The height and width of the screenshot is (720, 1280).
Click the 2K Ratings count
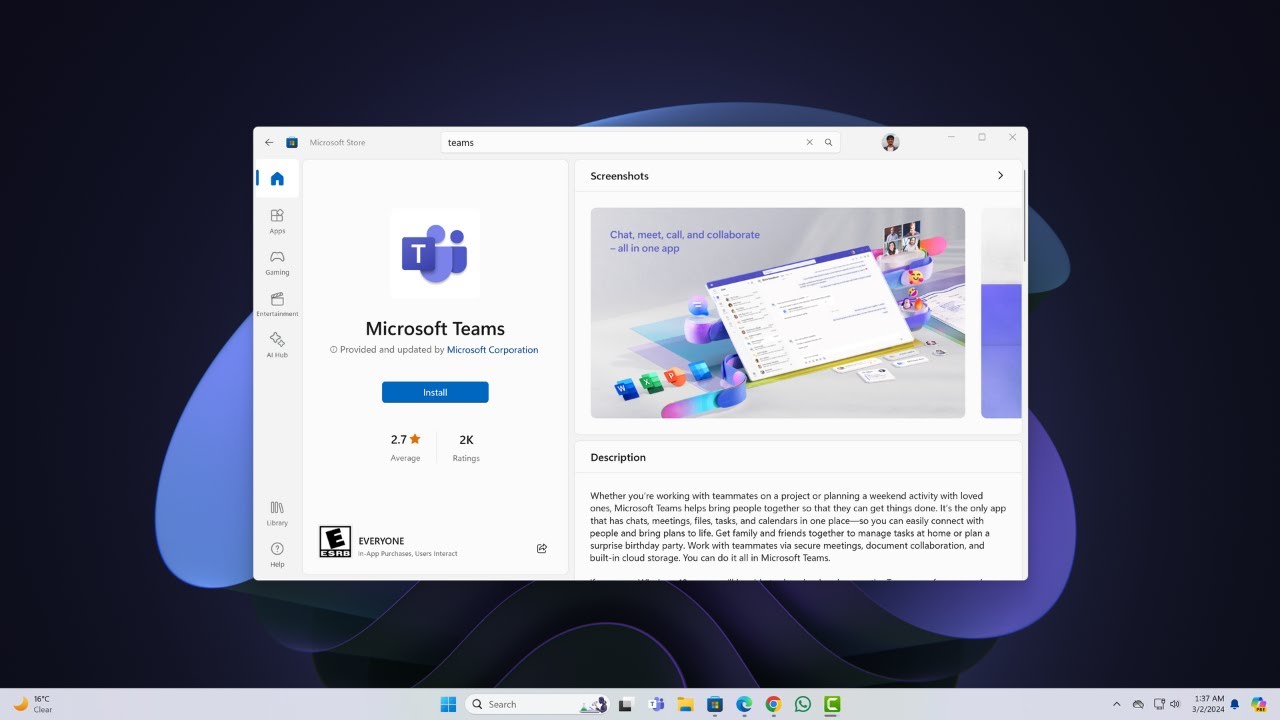click(466, 446)
